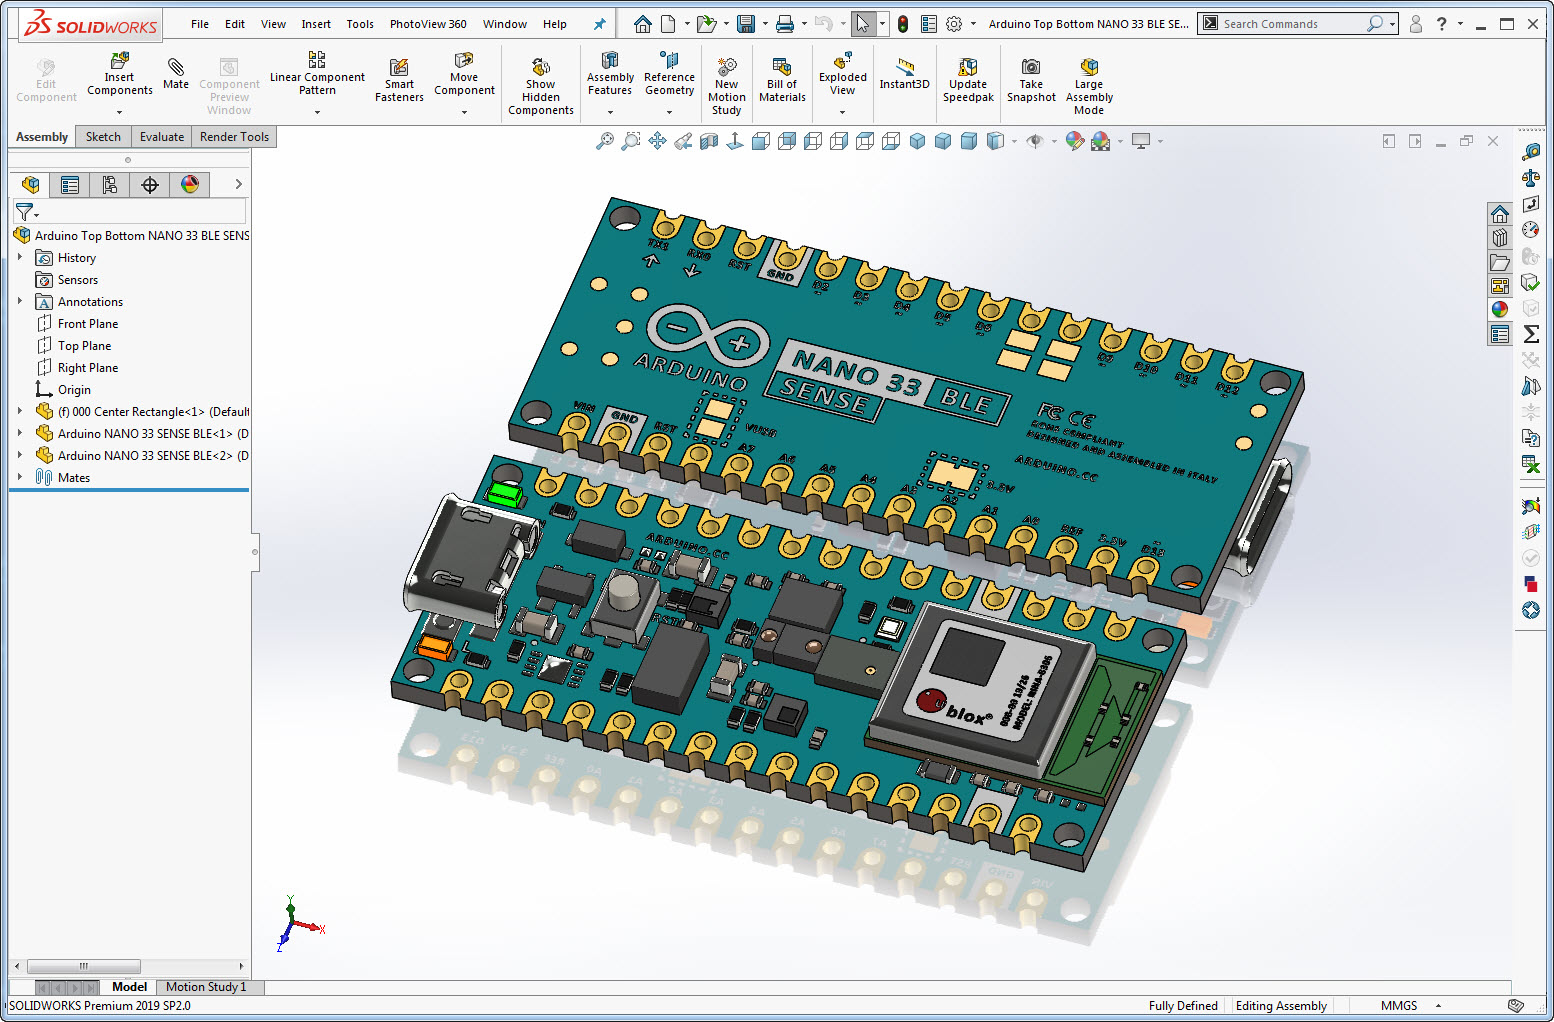The height and width of the screenshot is (1022, 1554).
Task: Open the Linear Component Pattern dropdown arrow
Action: [x=317, y=112]
